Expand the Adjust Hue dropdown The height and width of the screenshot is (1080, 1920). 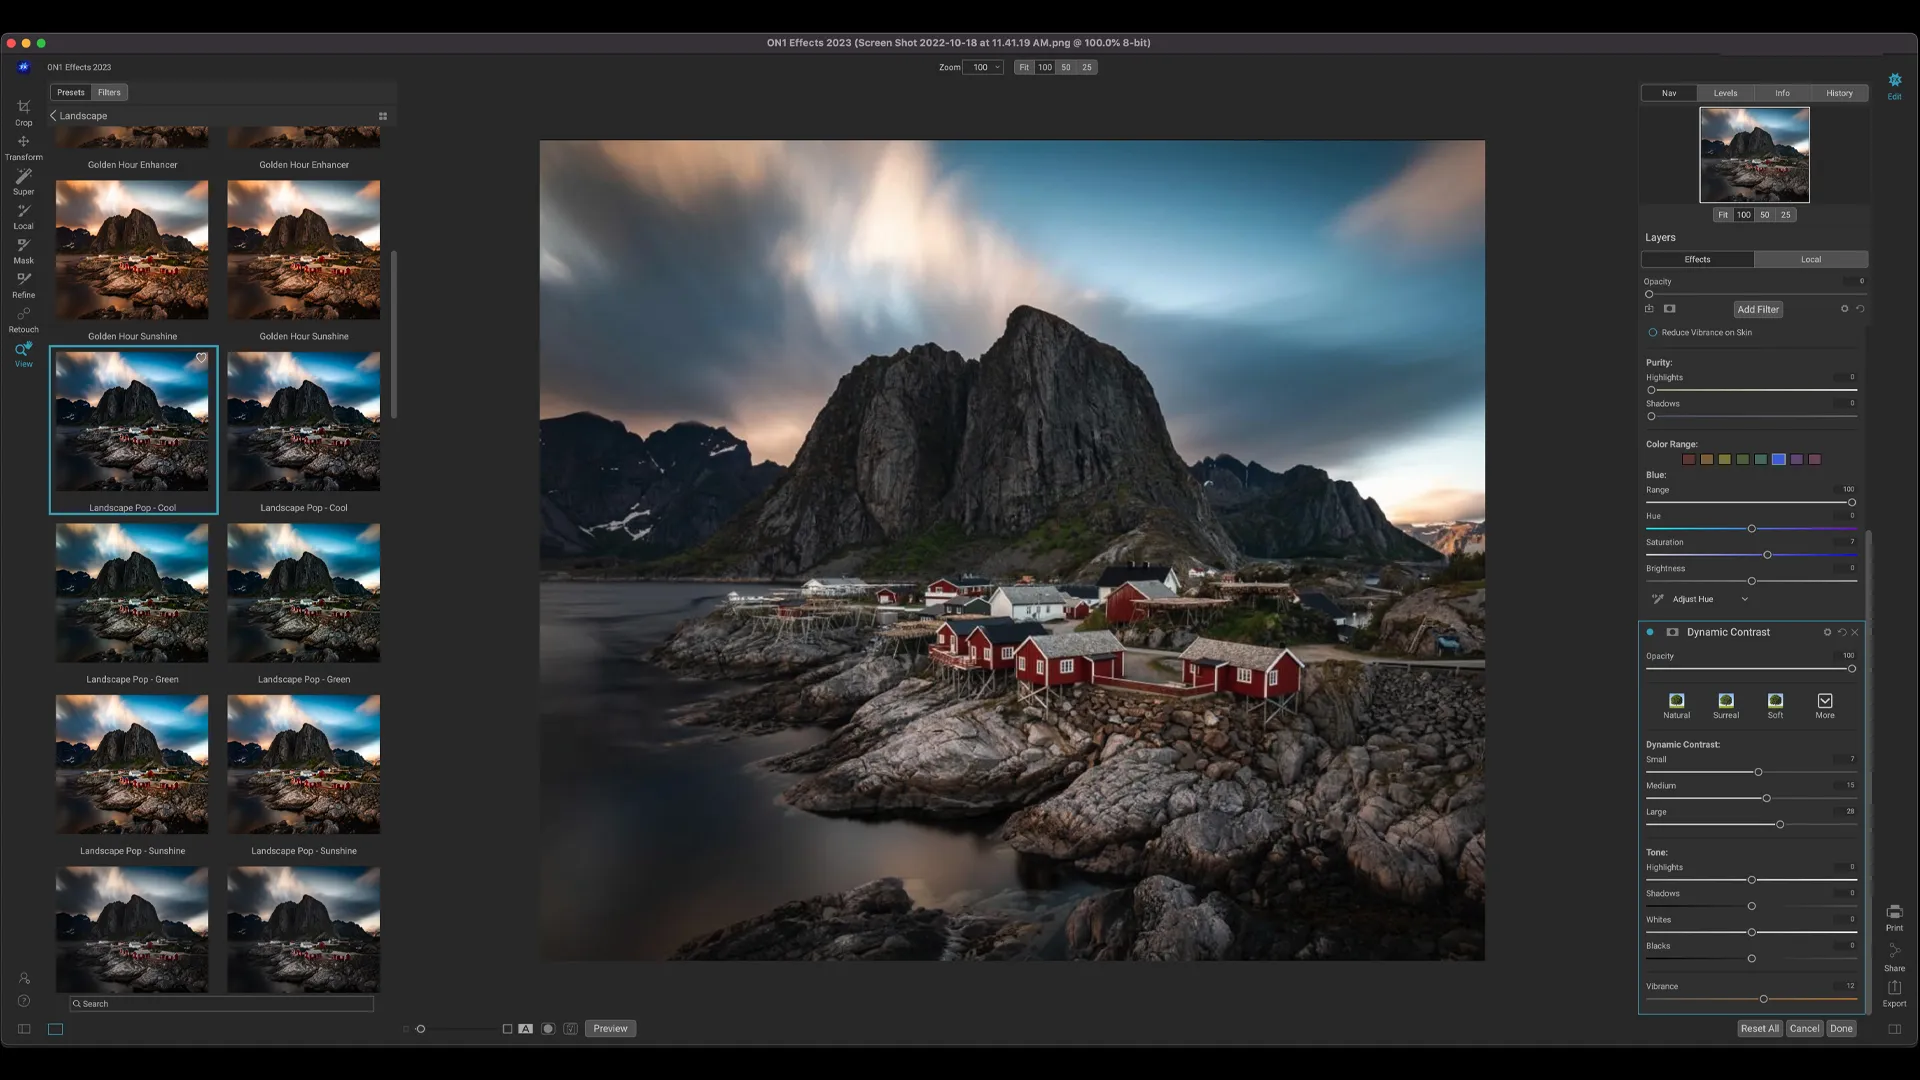click(1744, 599)
